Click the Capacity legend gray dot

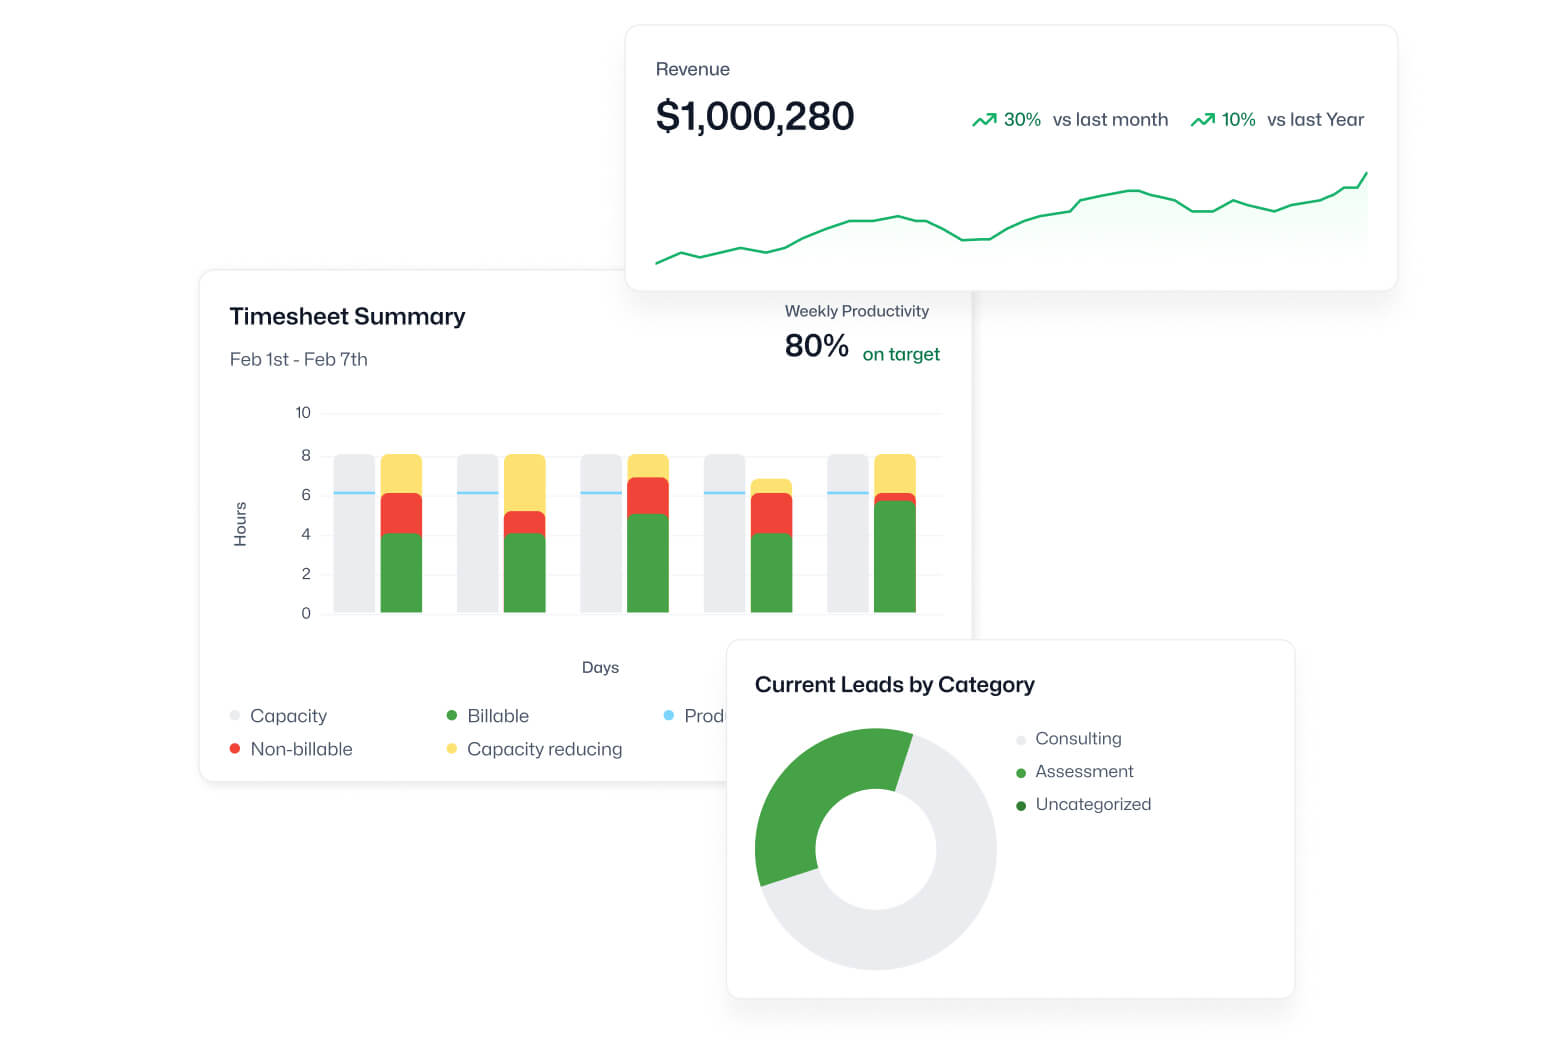pos(235,716)
